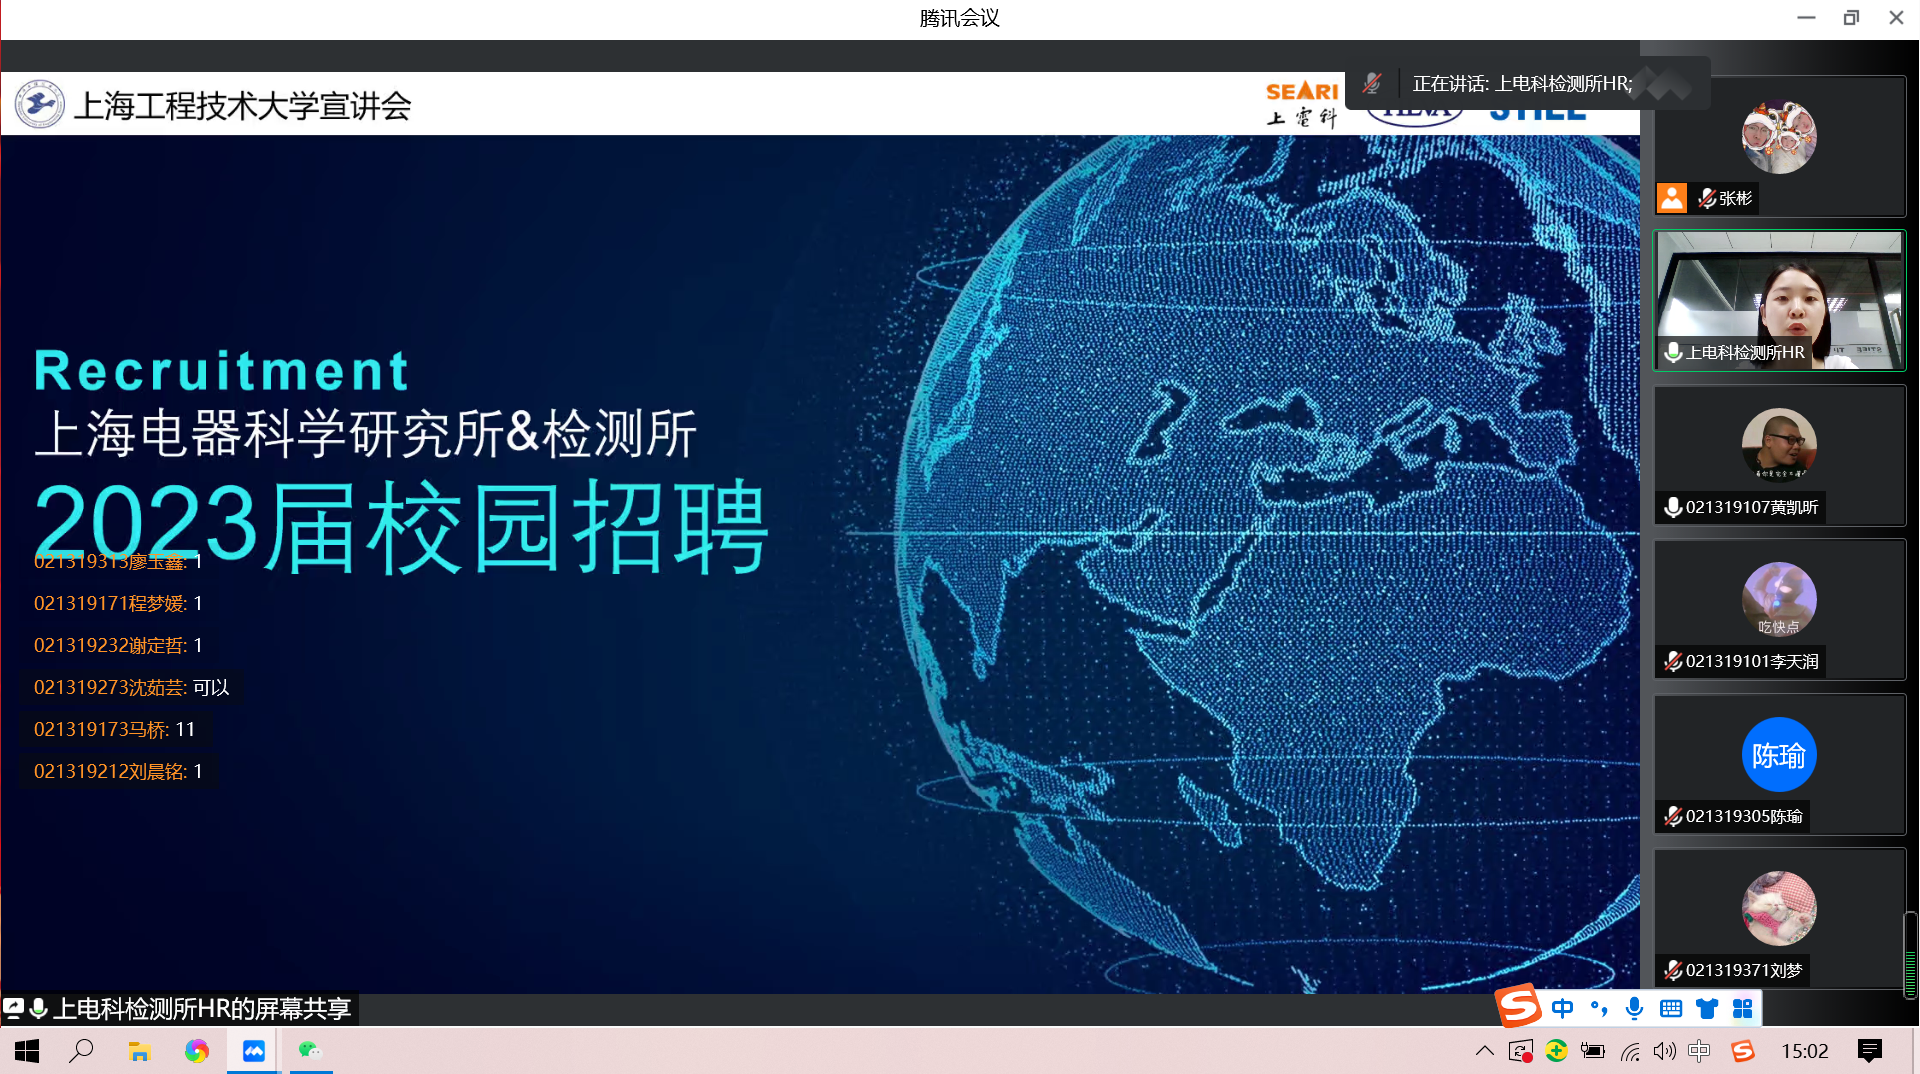Open the Windows Start menu
This screenshot has height=1074, width=1920.
tap(27, 1051)
